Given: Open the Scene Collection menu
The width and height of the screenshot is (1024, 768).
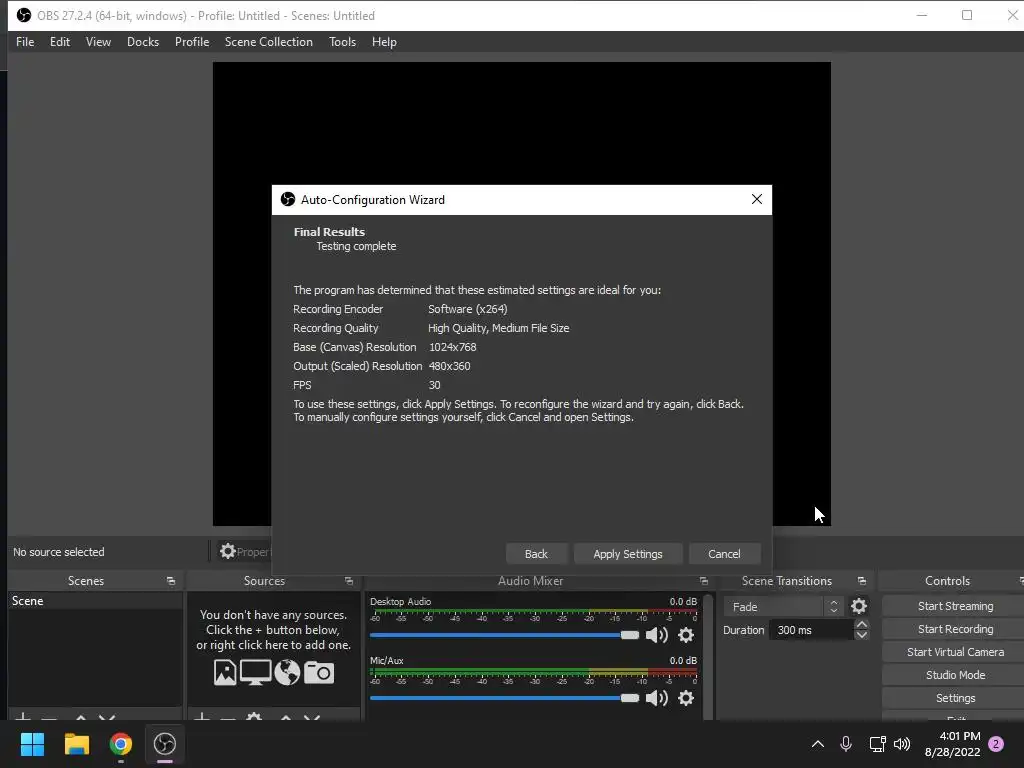Looking at the screenshot, I should pos(268,42).
